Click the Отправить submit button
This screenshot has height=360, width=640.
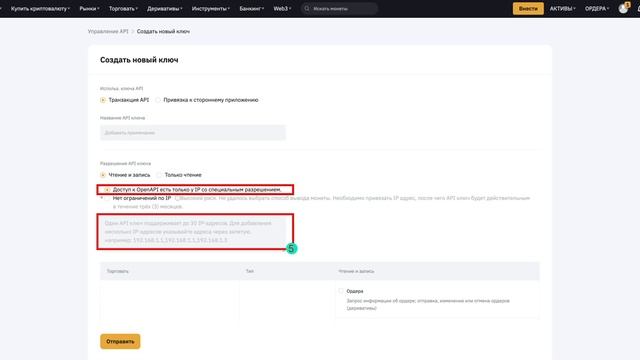120,342
